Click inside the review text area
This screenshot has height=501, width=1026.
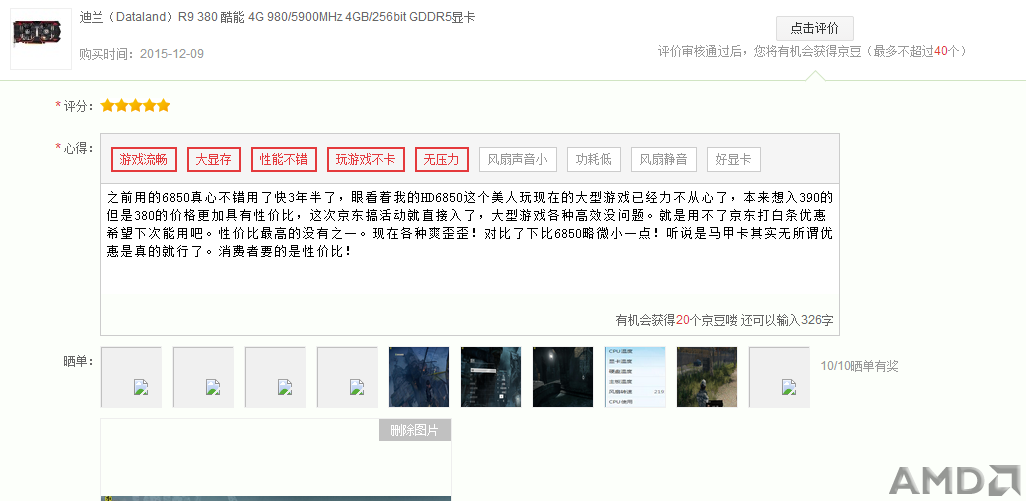pos(470,259)
